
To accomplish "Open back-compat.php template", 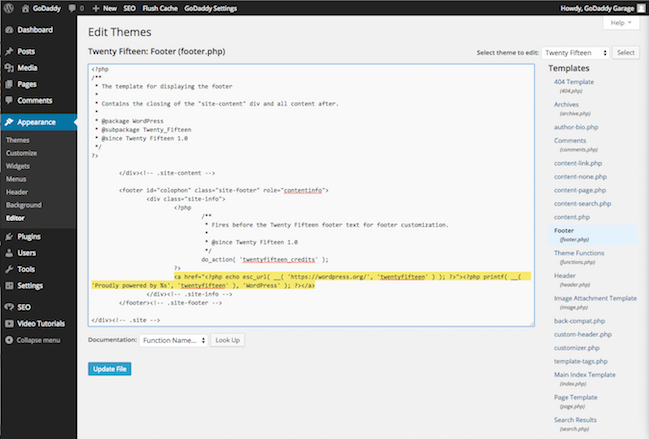I will pyautogui.click(x=579, y=321).
